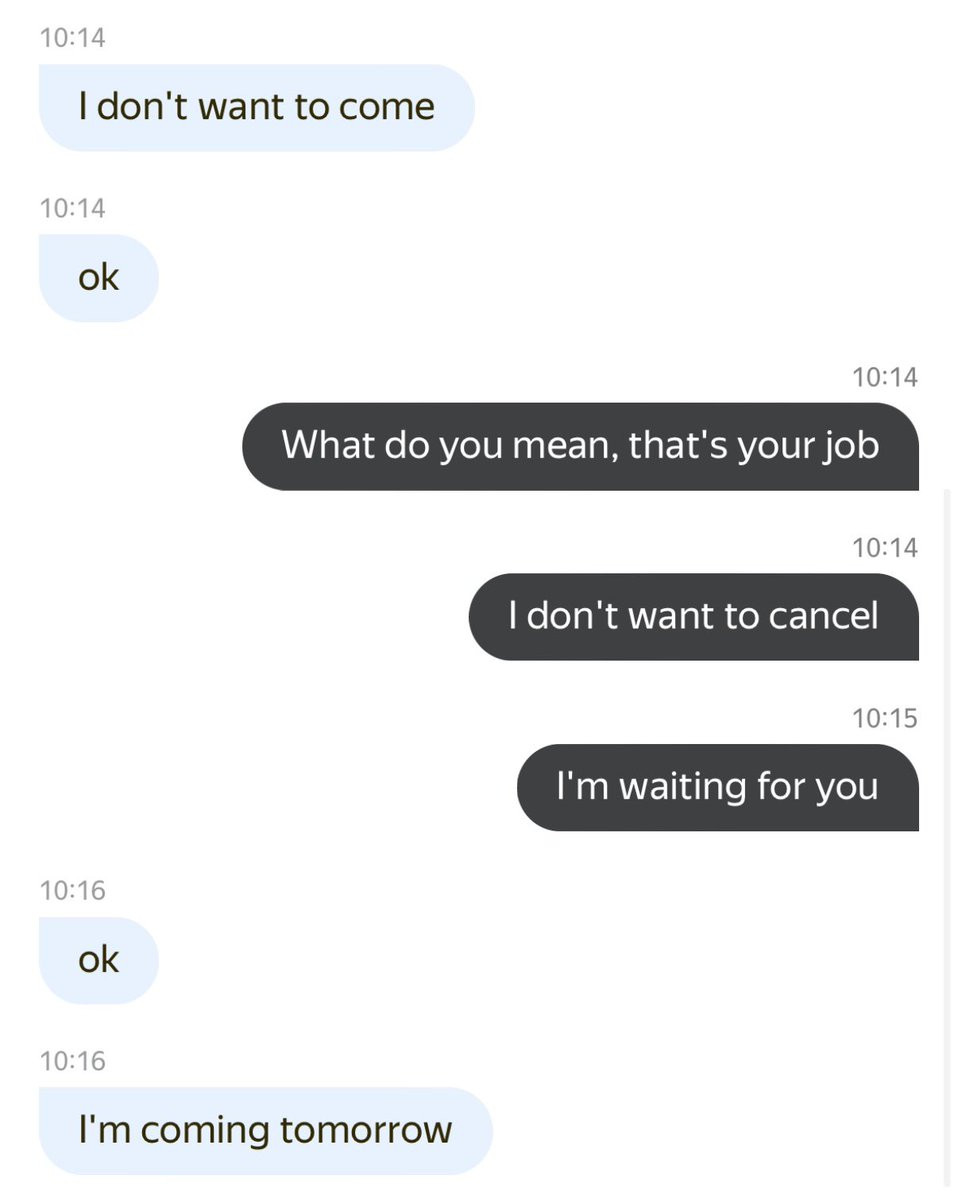The width and height of the screenshot is (958, 1199).
Task: Click the word "cancel" in the sent message
Action: [823, 616]
